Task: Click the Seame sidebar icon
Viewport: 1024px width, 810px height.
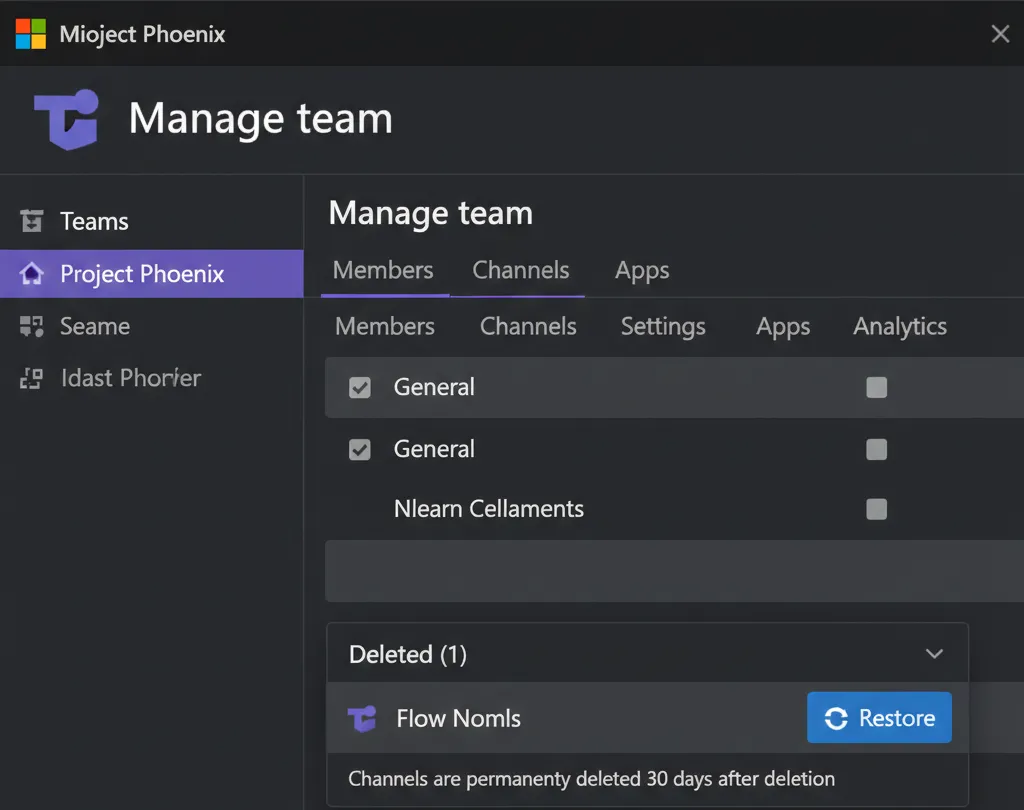Action: tap(32, 326)
